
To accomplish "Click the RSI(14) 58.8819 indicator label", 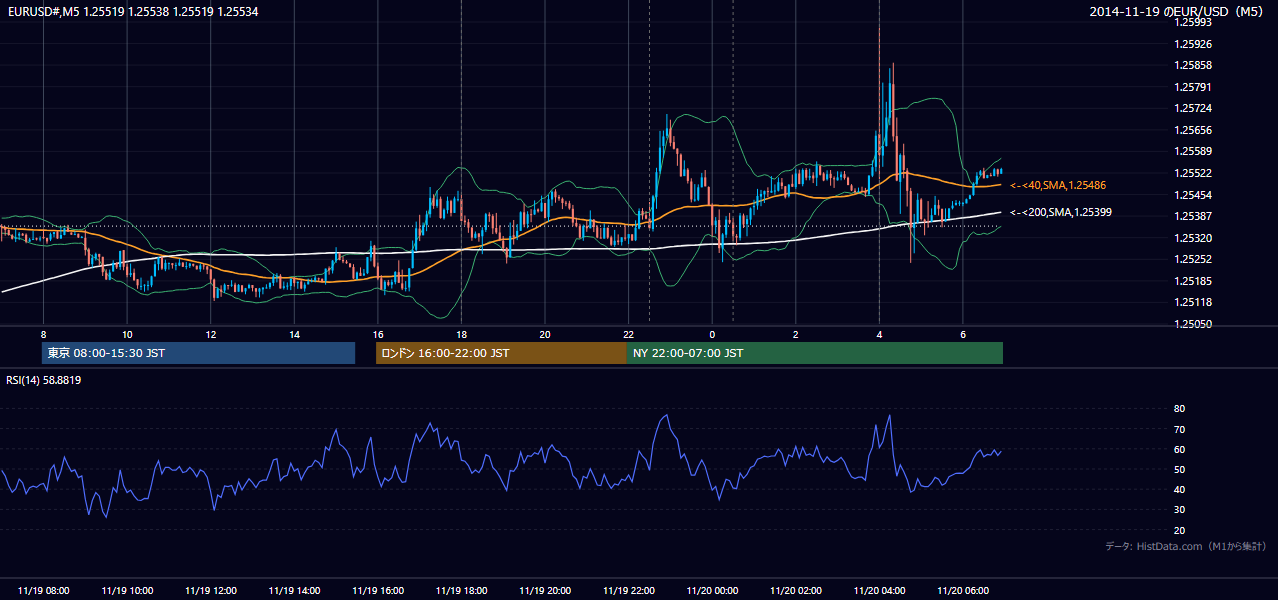I will coord(44,380).
